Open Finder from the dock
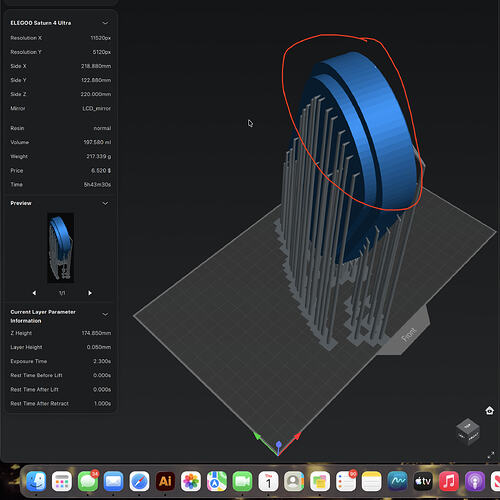Screen dimensions: 500x500 pos(36,481)
